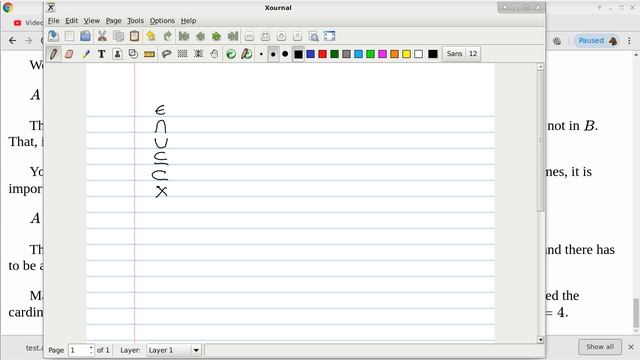Go to the first page
Image resolution: width=640 pixels, height=360 pixels.
(184, 36)
